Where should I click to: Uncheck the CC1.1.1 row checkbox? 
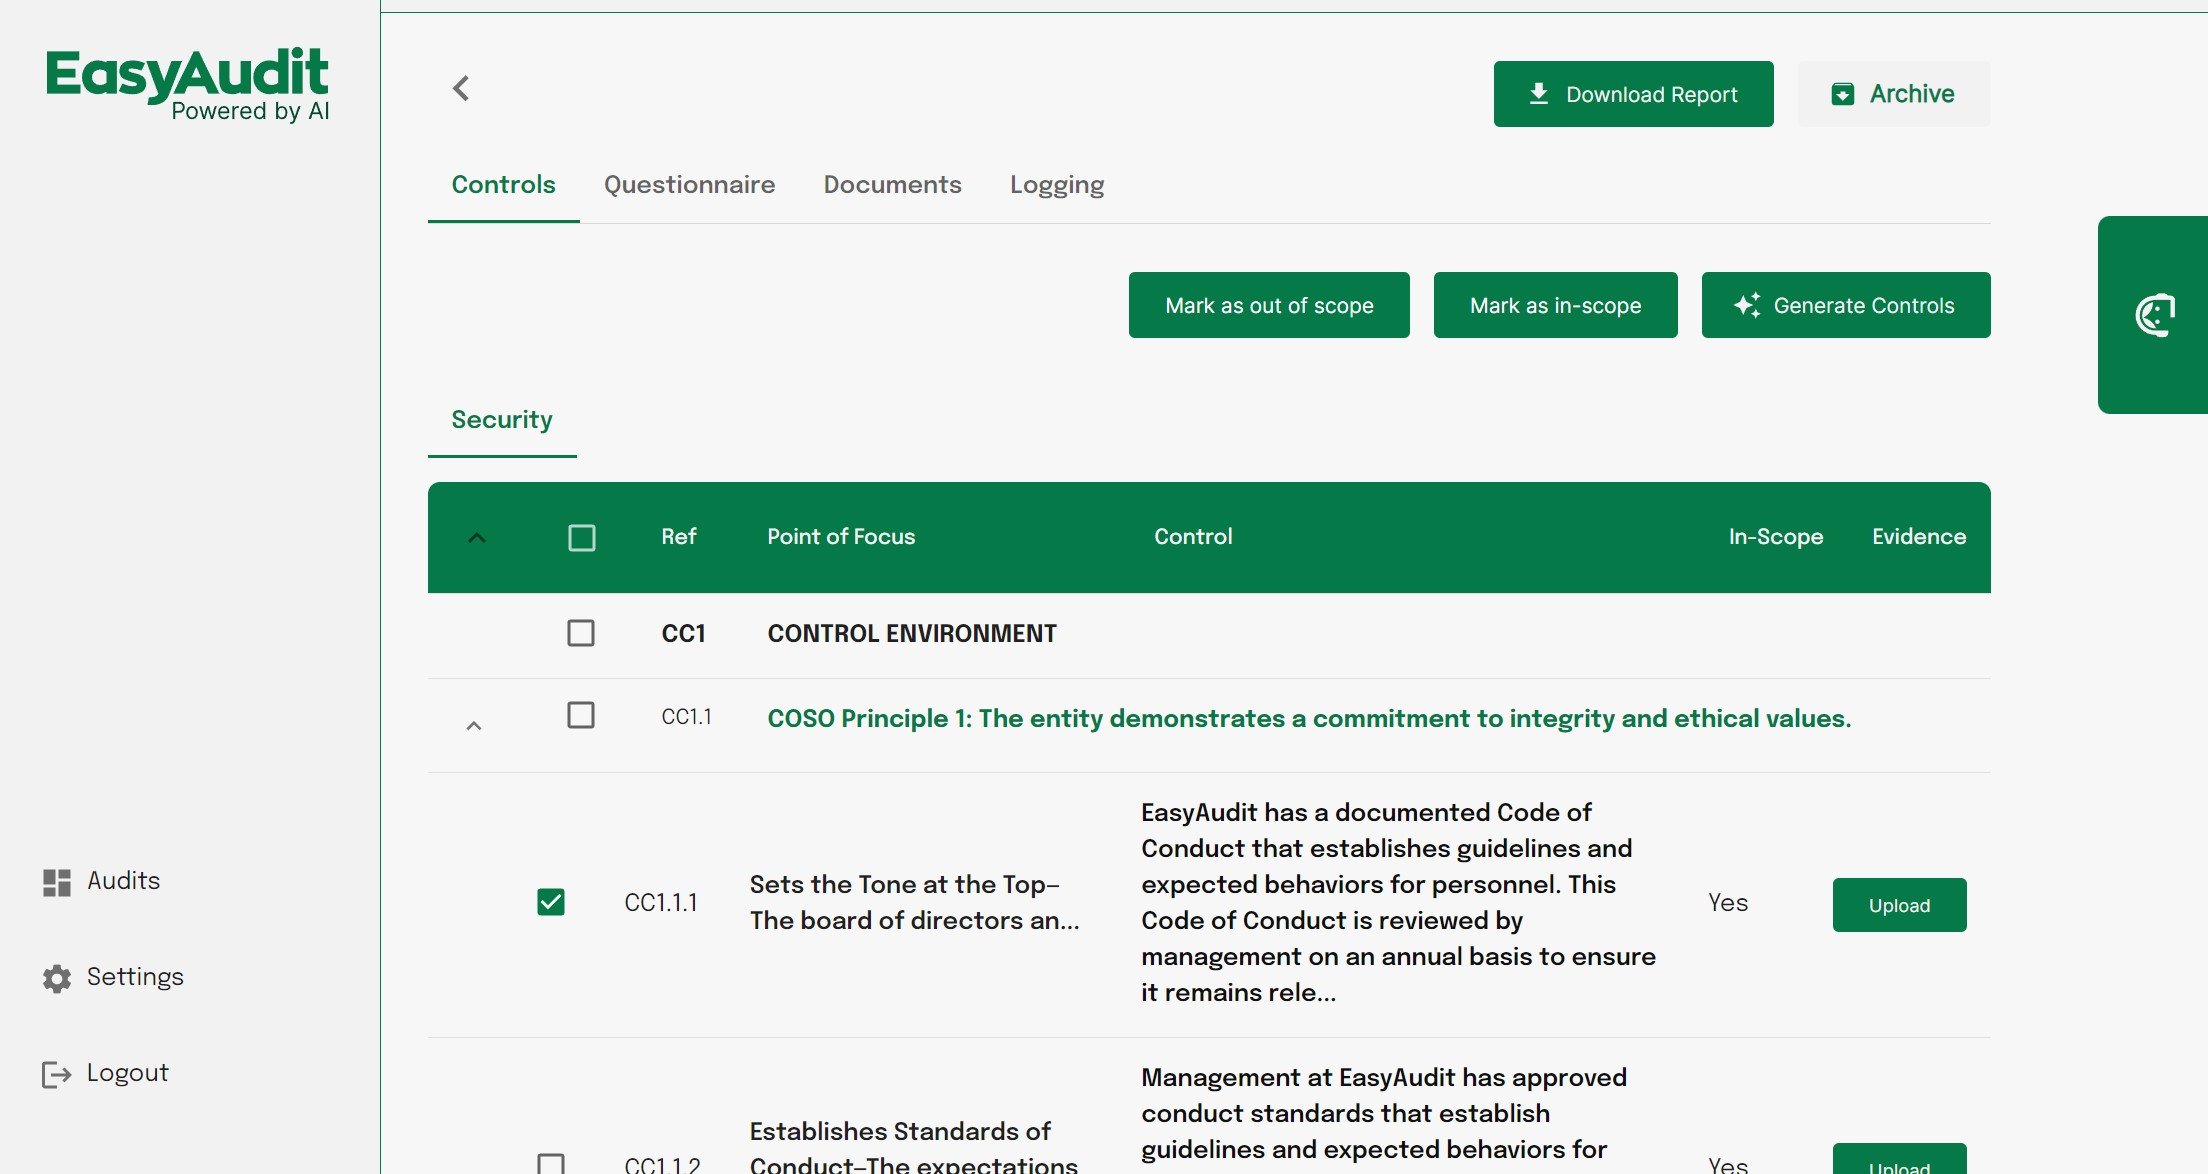click(551, 901)
